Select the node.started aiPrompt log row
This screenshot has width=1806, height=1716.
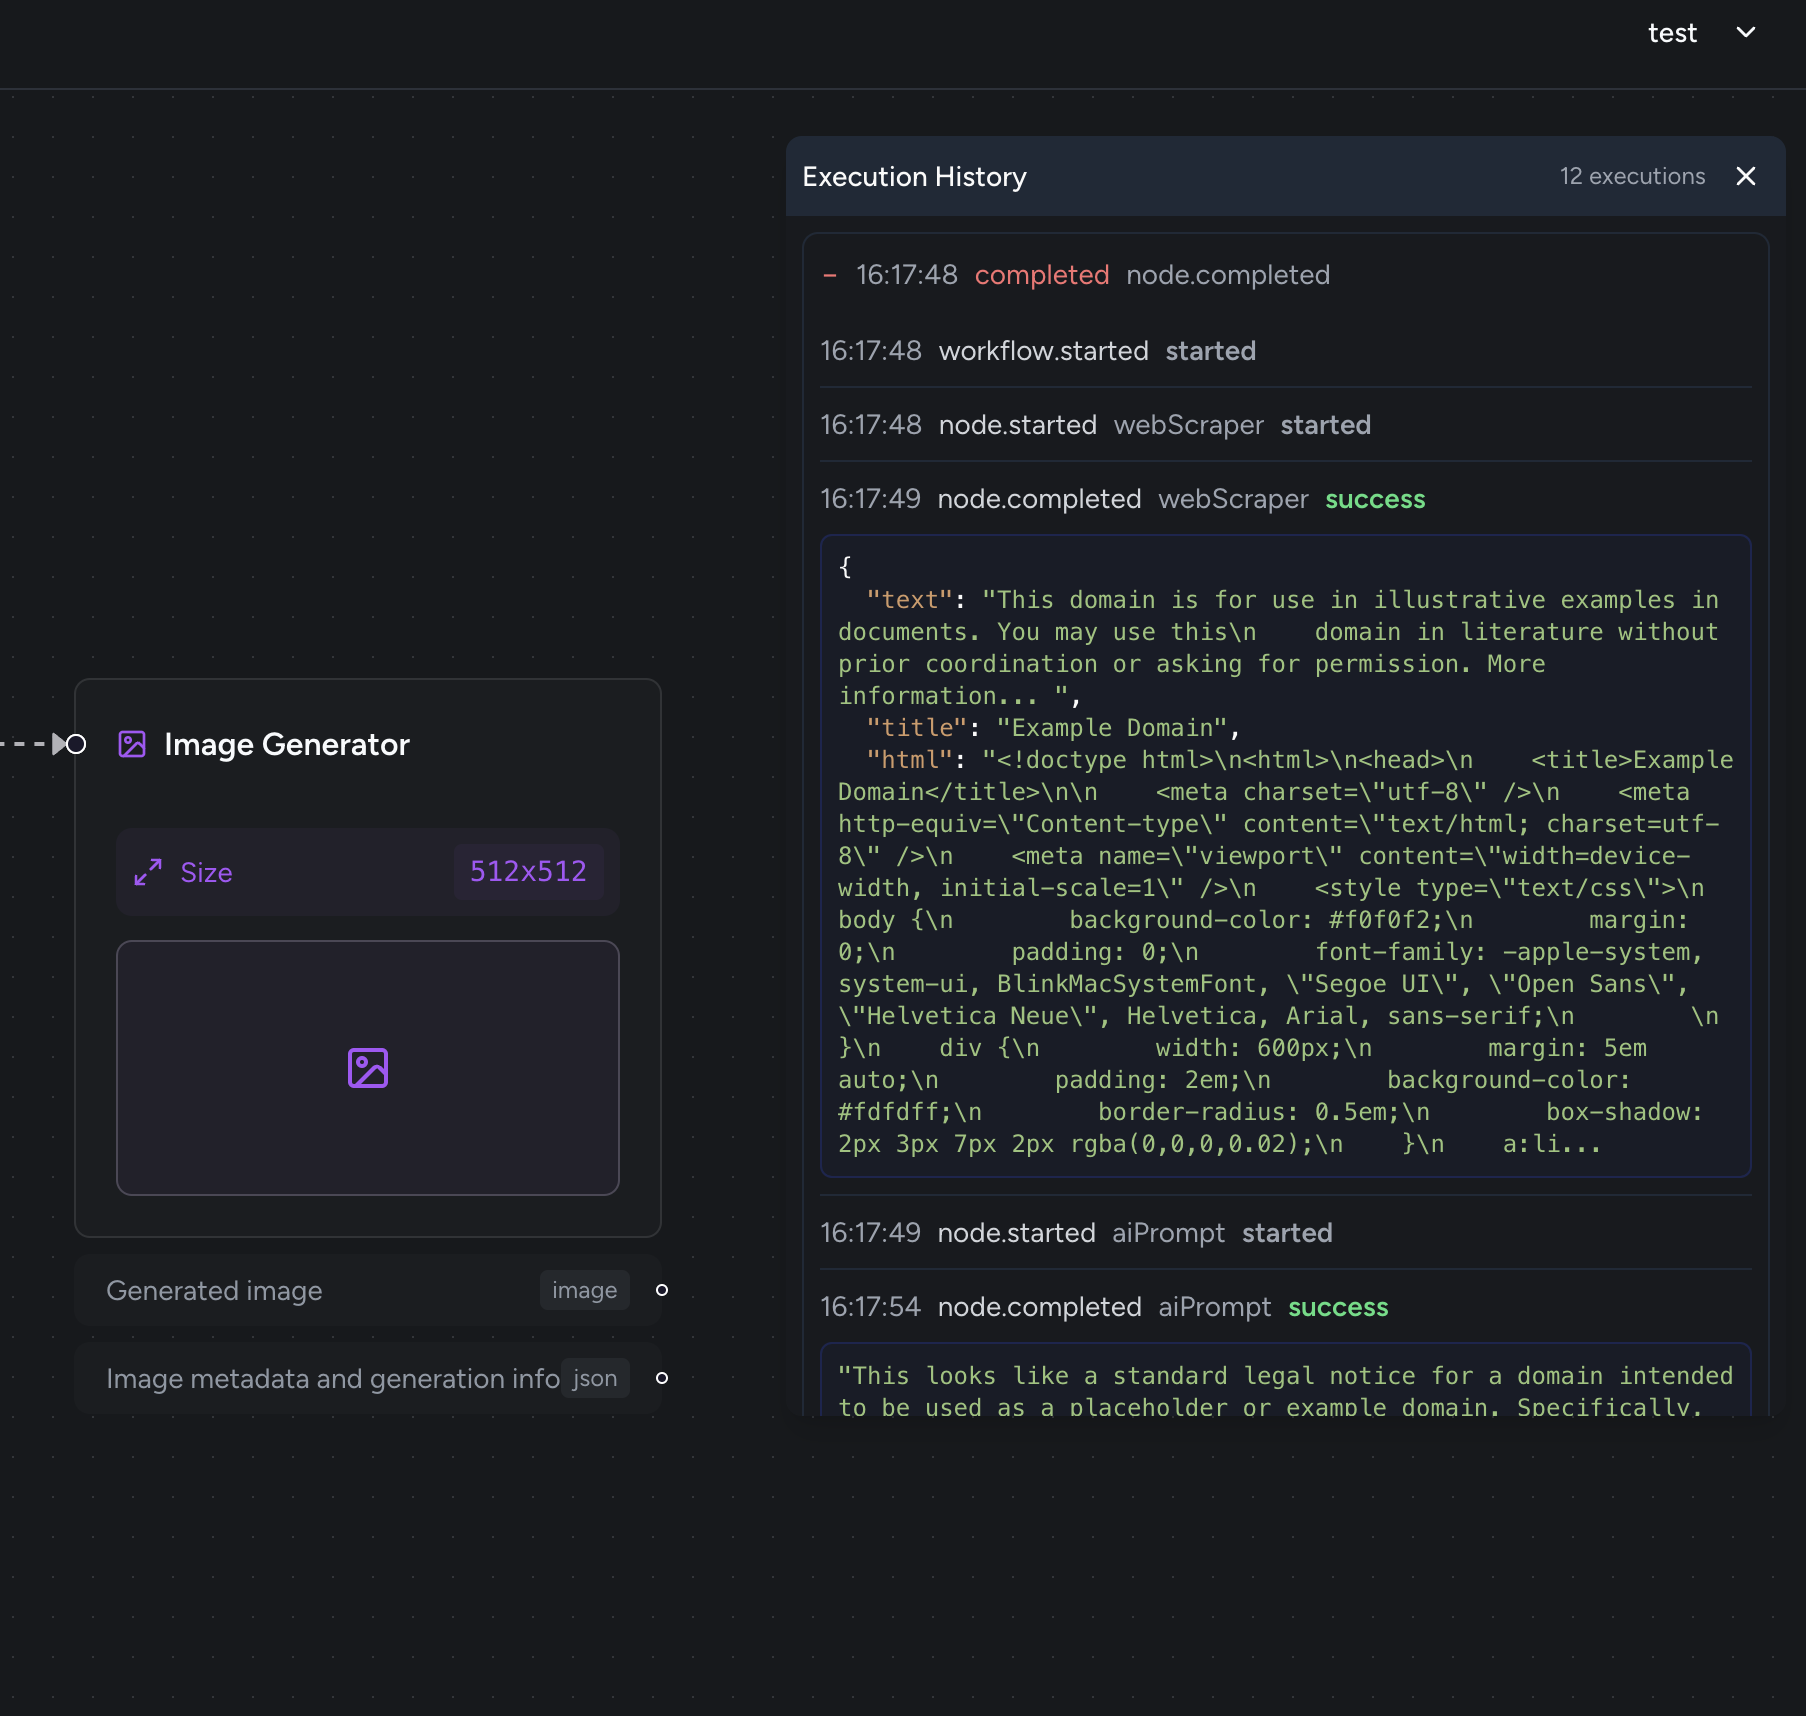[1286, 1233]
